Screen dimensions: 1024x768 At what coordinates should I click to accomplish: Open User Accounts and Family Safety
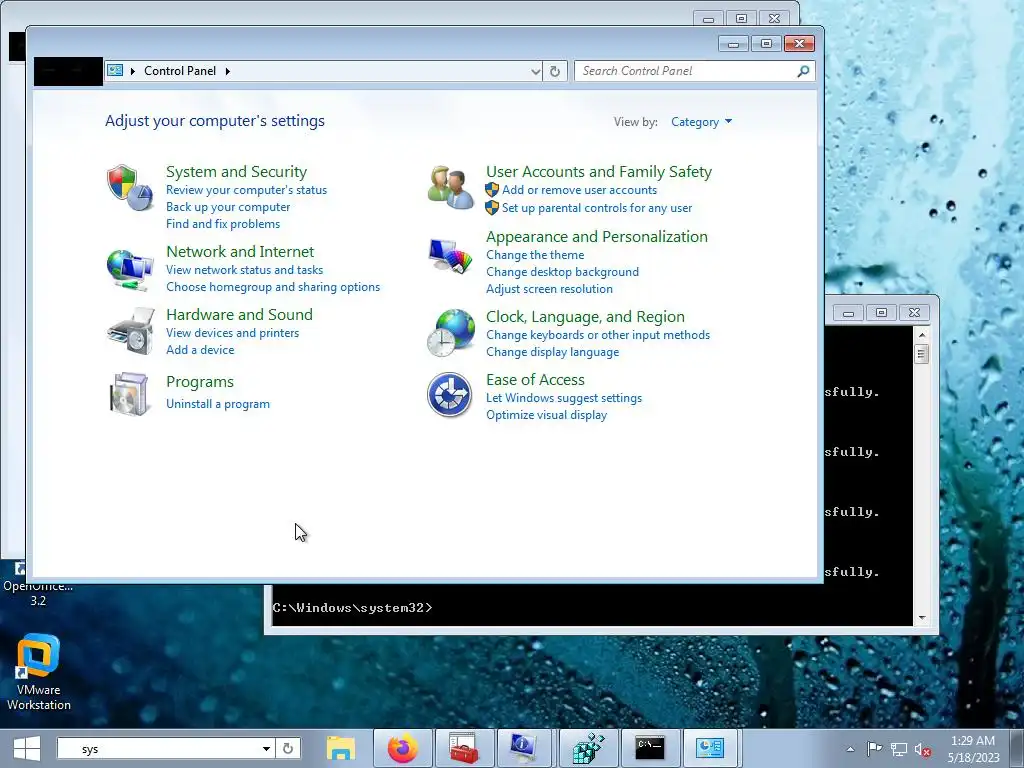(x=599, y=172)
